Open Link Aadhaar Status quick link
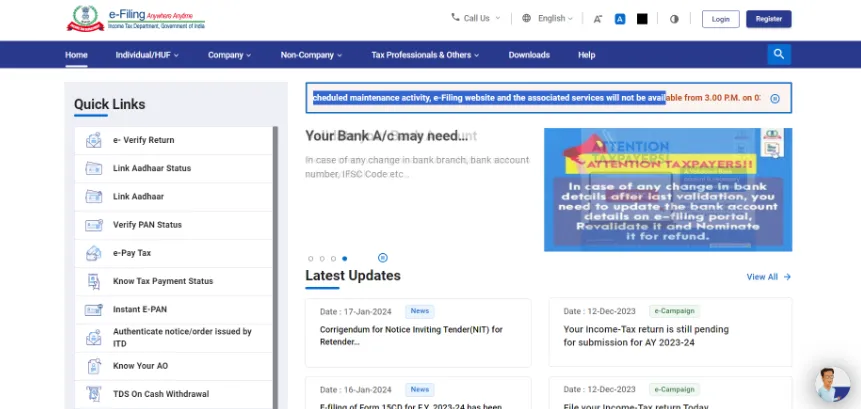 point(174,169)
